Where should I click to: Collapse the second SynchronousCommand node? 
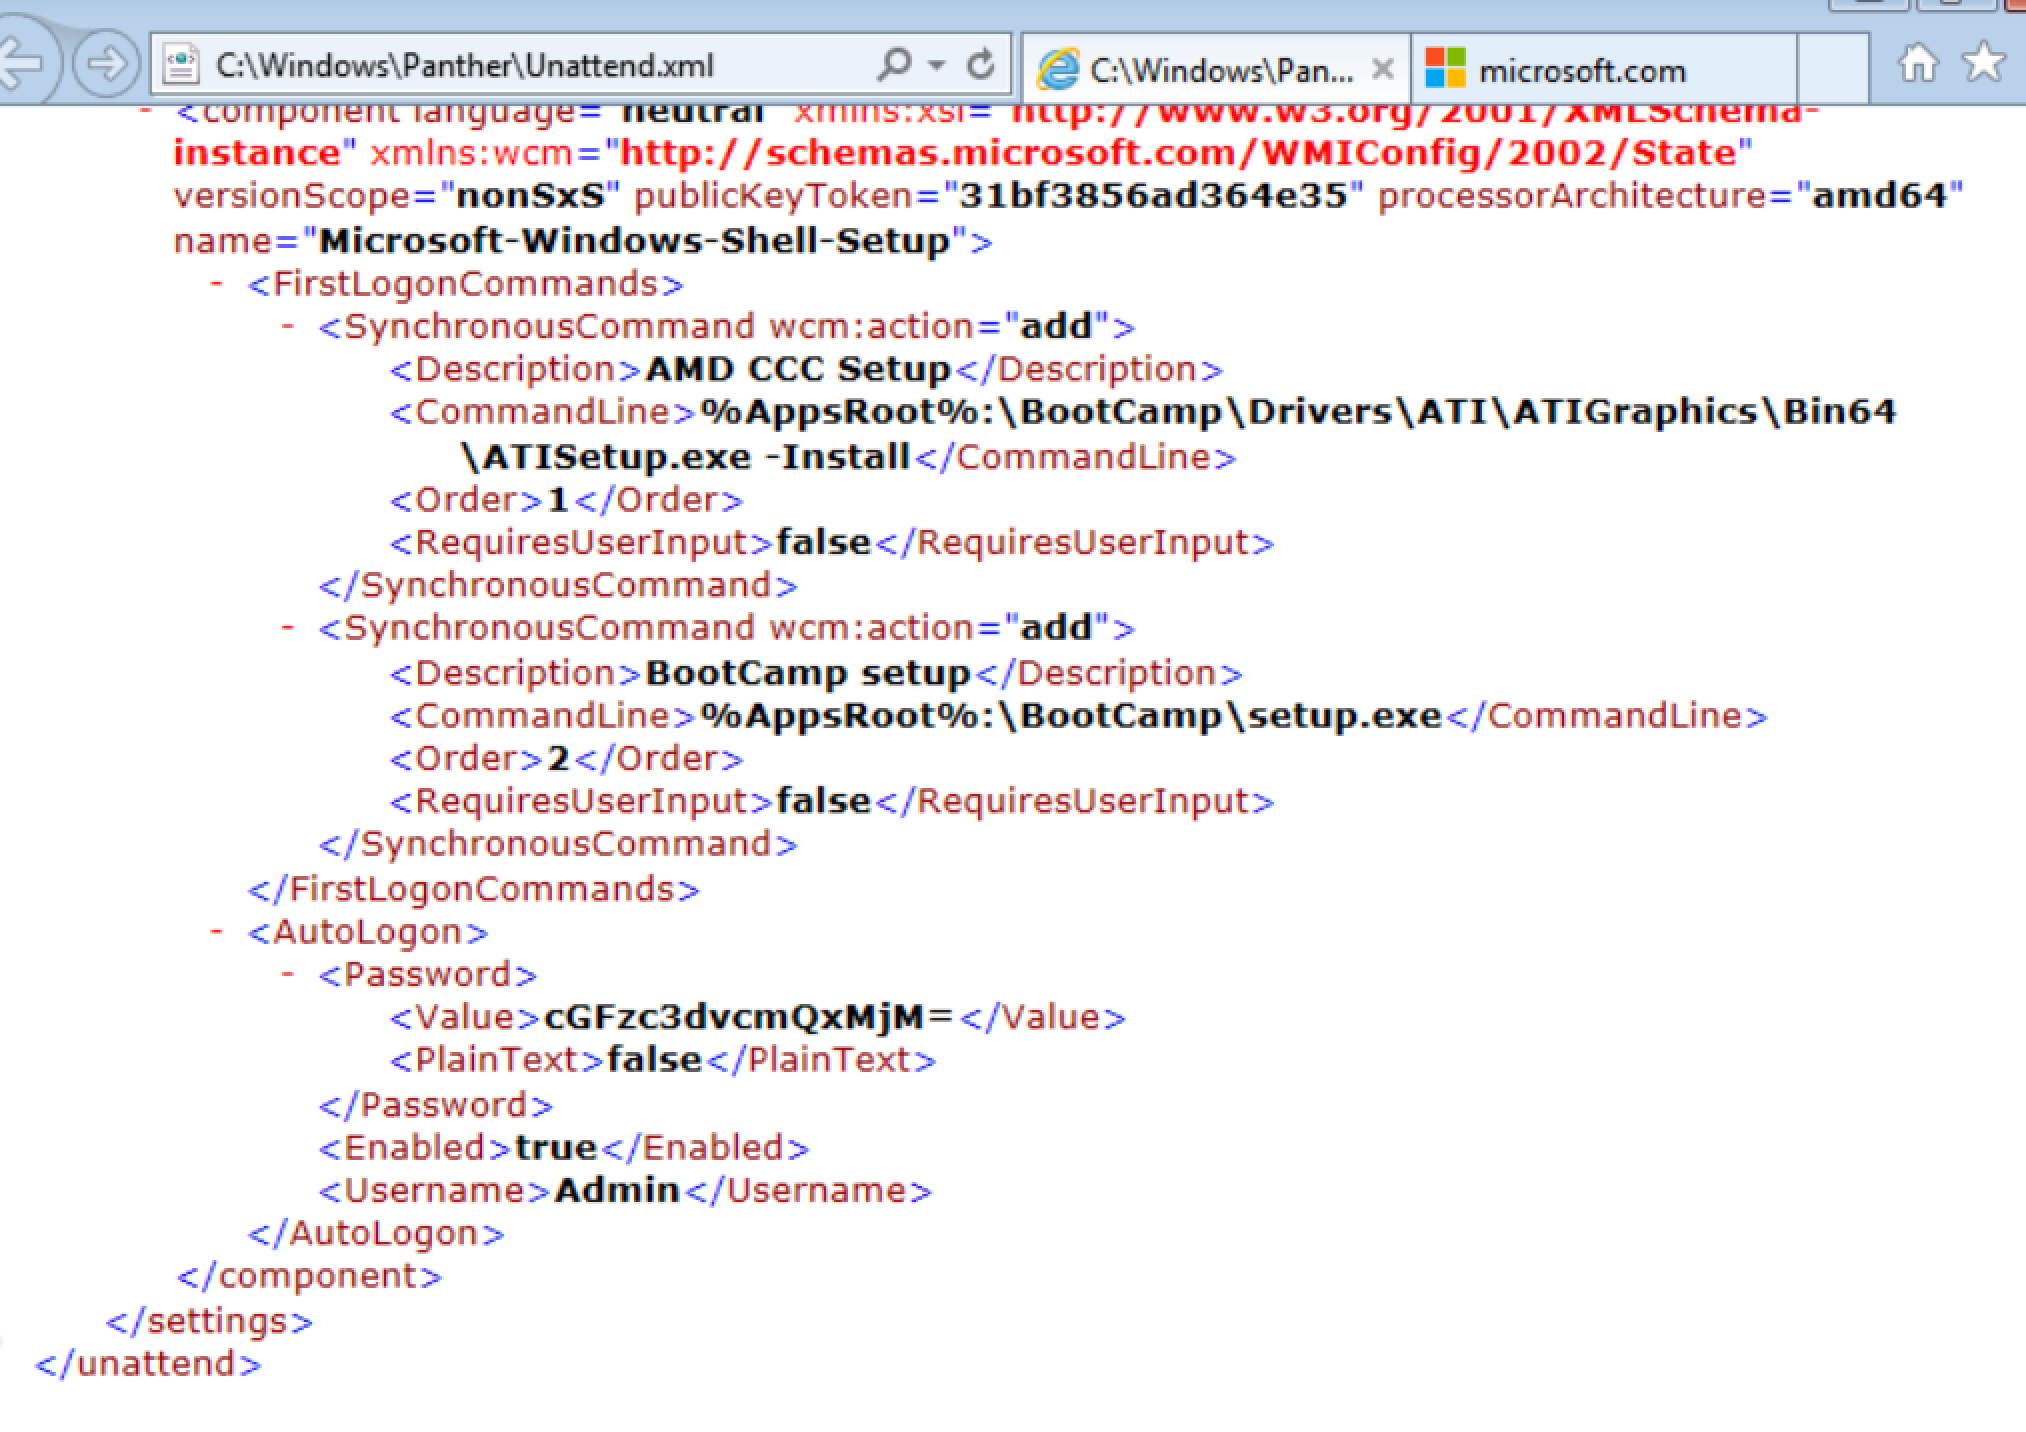coord(288,628)
